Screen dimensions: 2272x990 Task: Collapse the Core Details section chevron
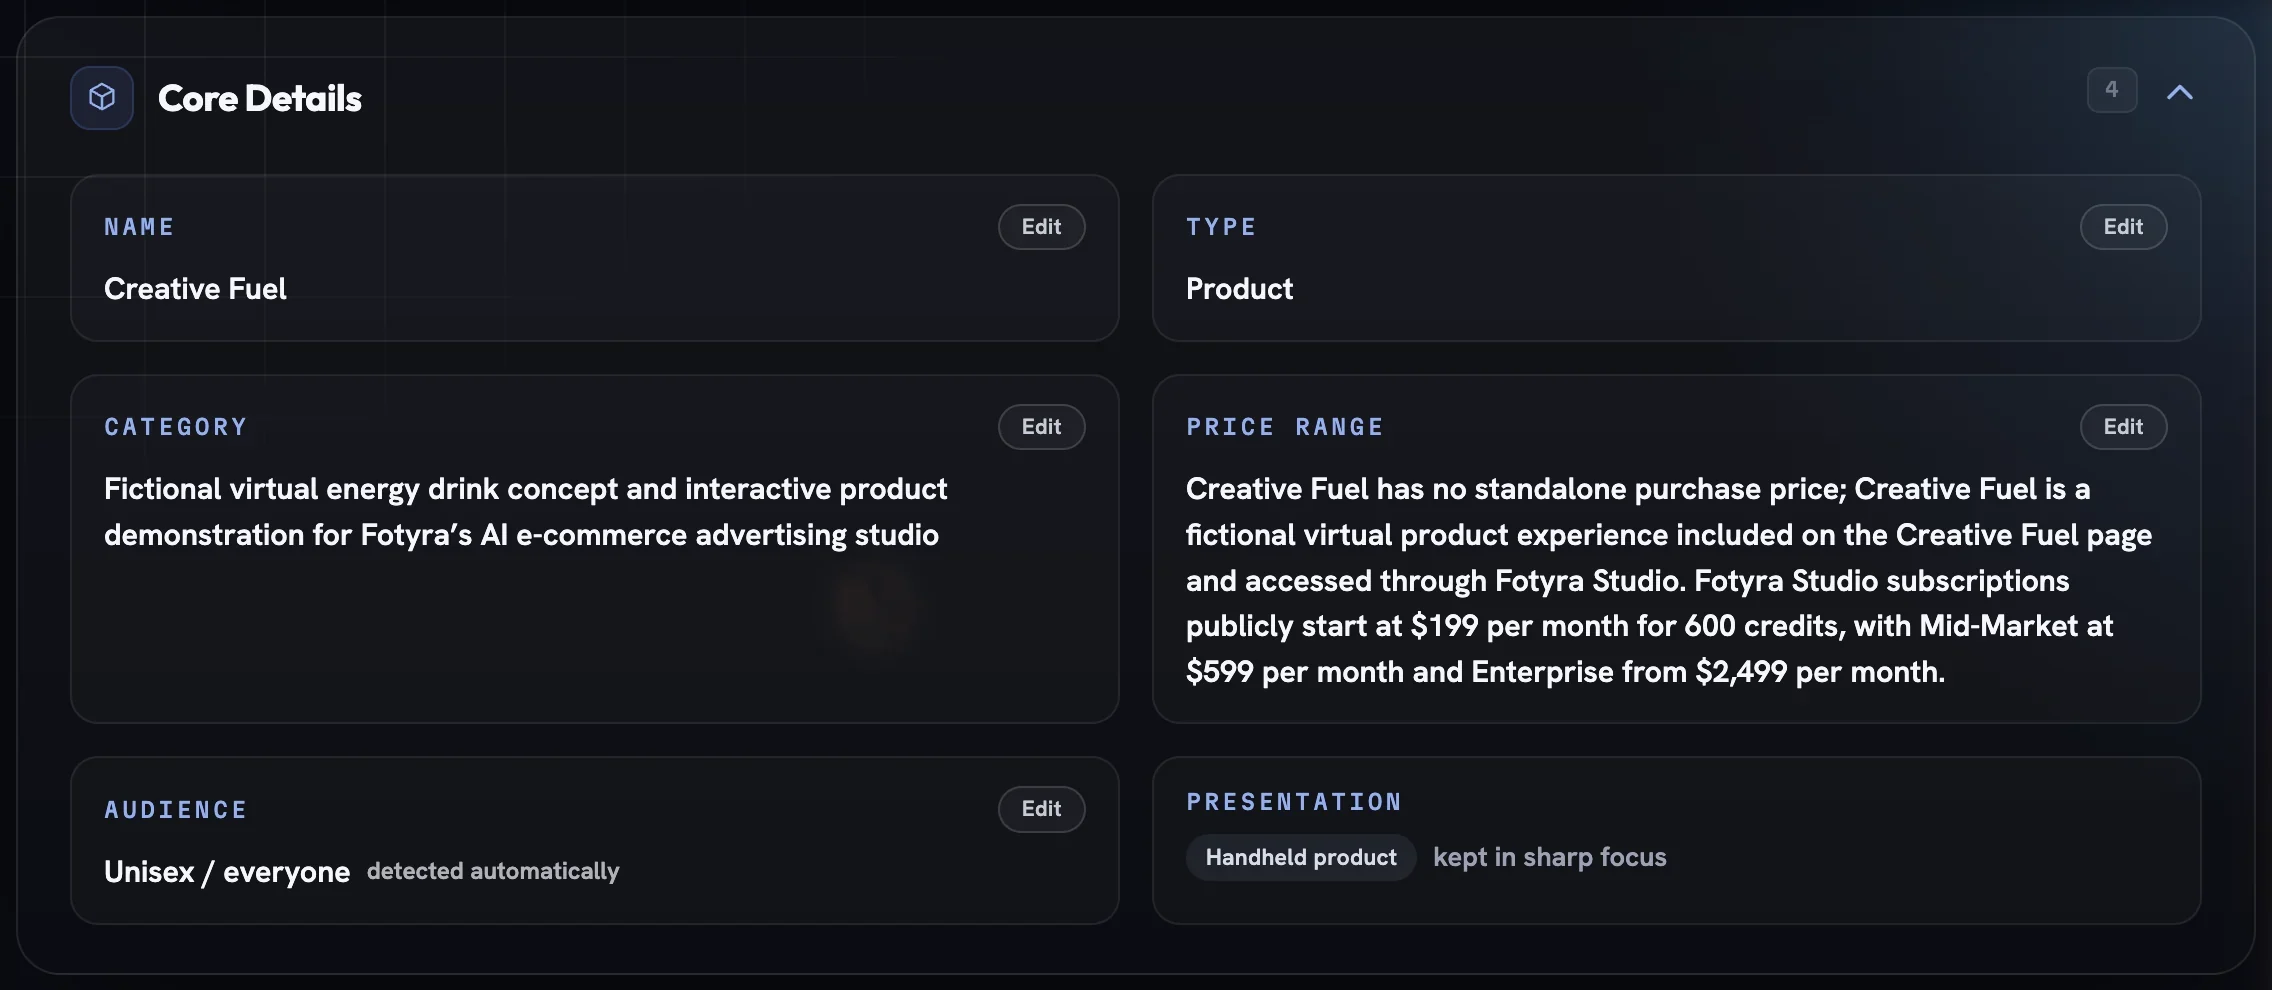(x=2179, y=92)
